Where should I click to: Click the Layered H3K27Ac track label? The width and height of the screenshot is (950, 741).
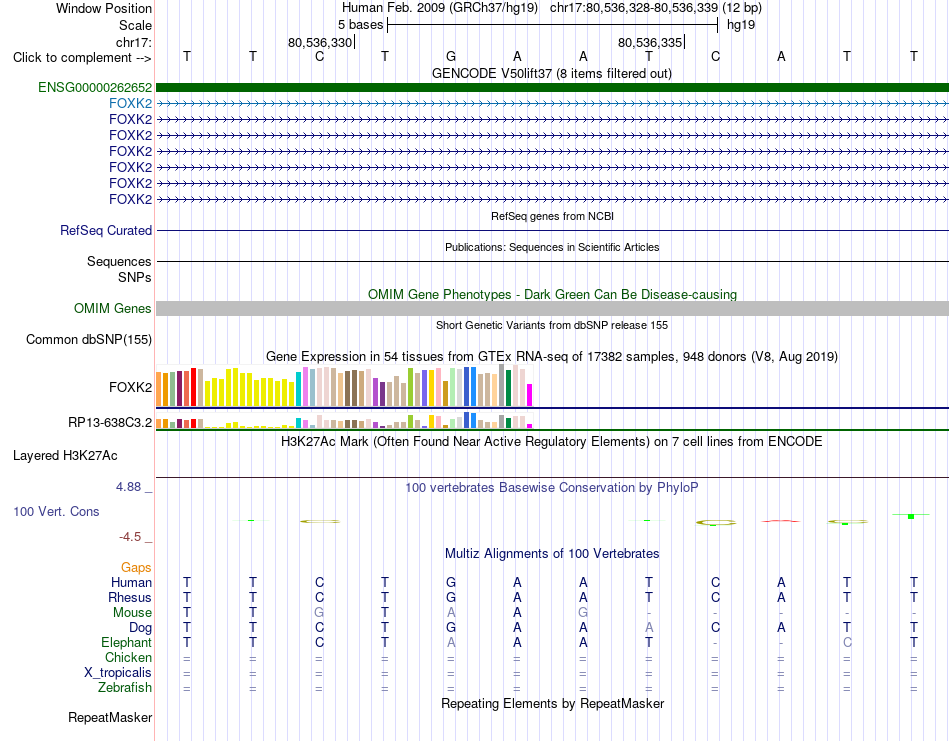pos(65,456)
